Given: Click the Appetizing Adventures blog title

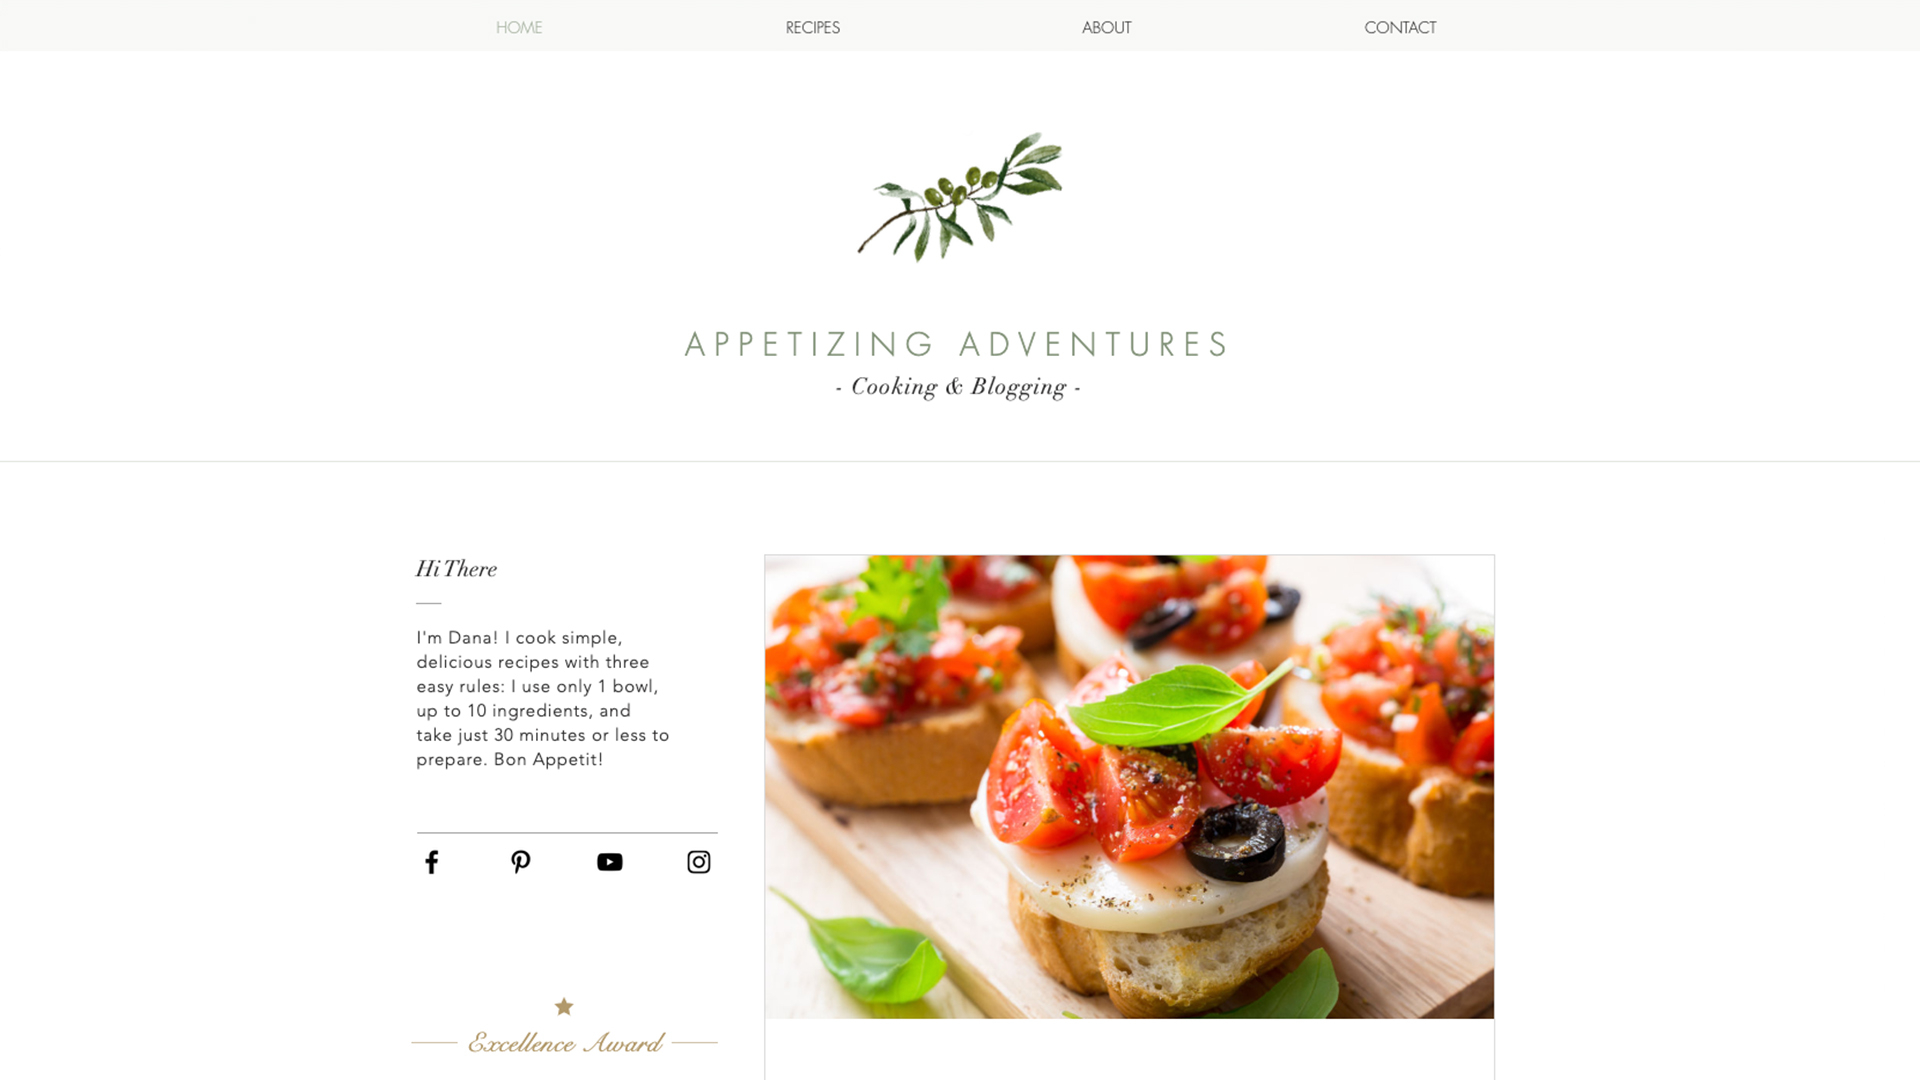Looking at the screenshot, I should point(959,344).
